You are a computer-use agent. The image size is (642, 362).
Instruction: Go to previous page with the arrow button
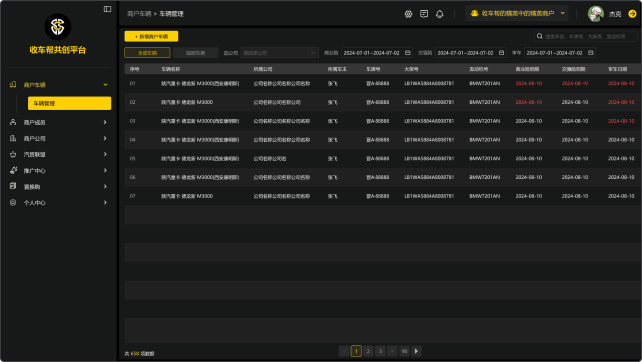click(x=344, y=351)
